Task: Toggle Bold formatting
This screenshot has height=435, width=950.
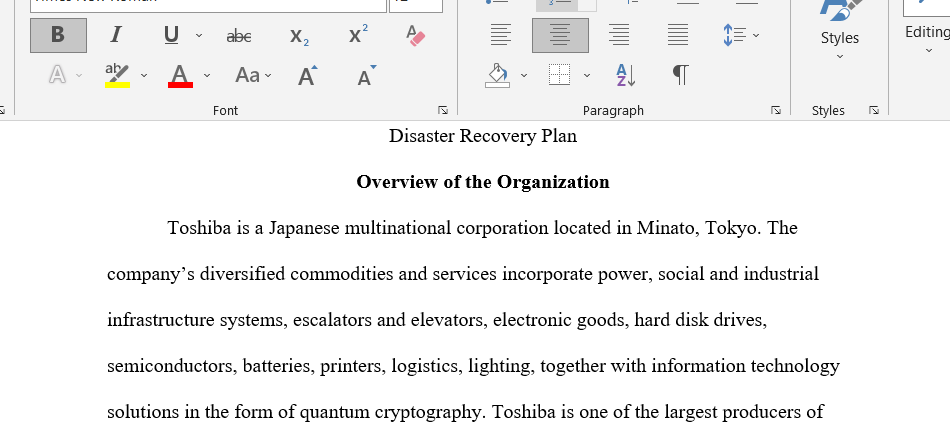Action: point(58,35)
